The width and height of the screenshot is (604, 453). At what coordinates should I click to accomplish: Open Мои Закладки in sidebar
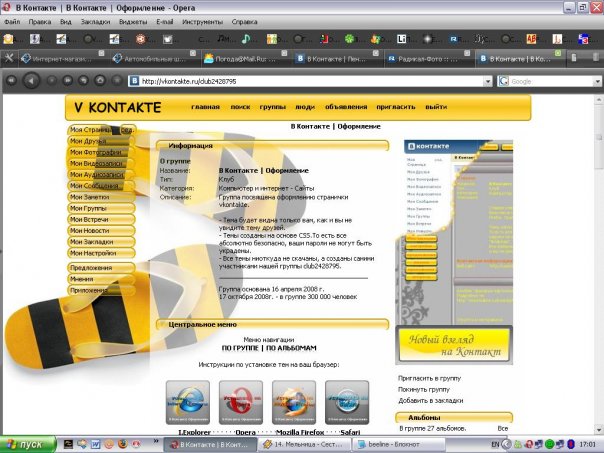[101, 242]
